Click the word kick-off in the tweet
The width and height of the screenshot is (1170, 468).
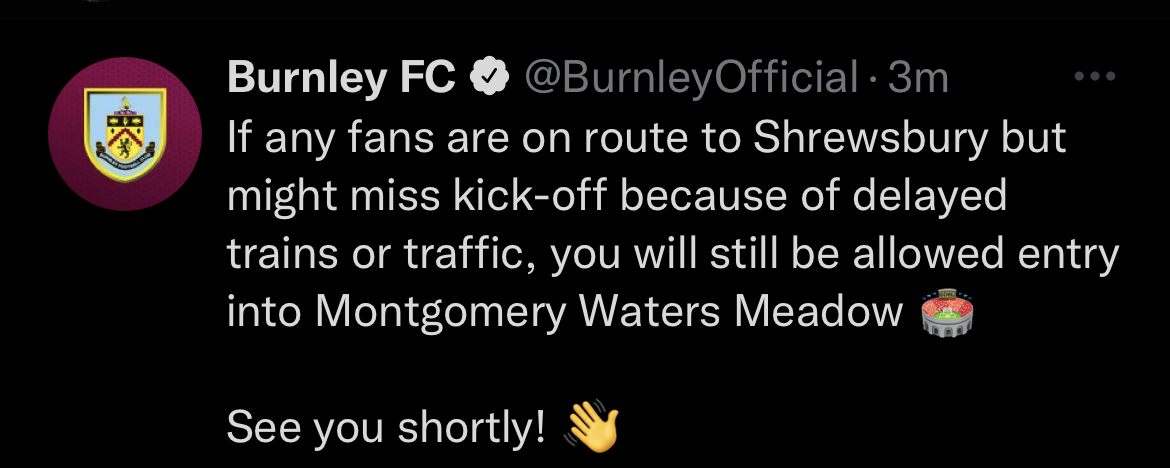pos(543,197)
